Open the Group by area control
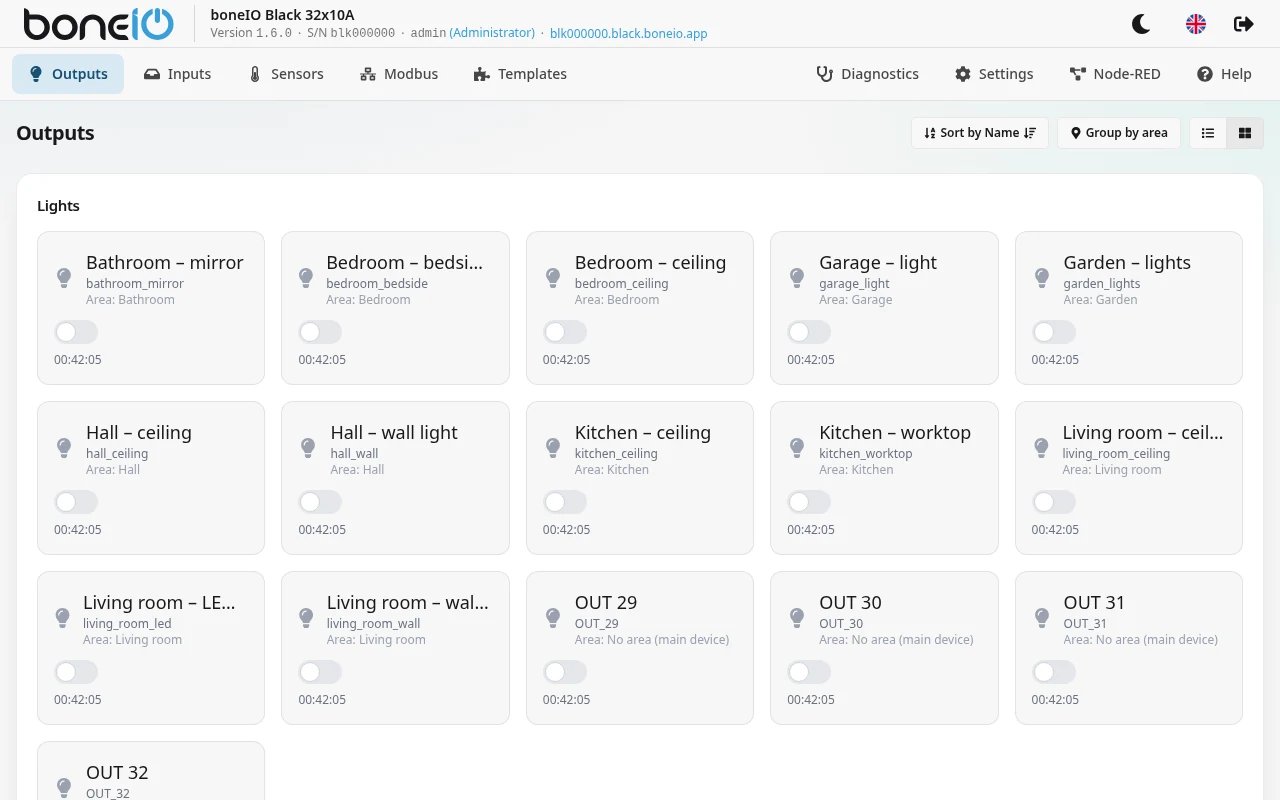 coord(1119,133)
